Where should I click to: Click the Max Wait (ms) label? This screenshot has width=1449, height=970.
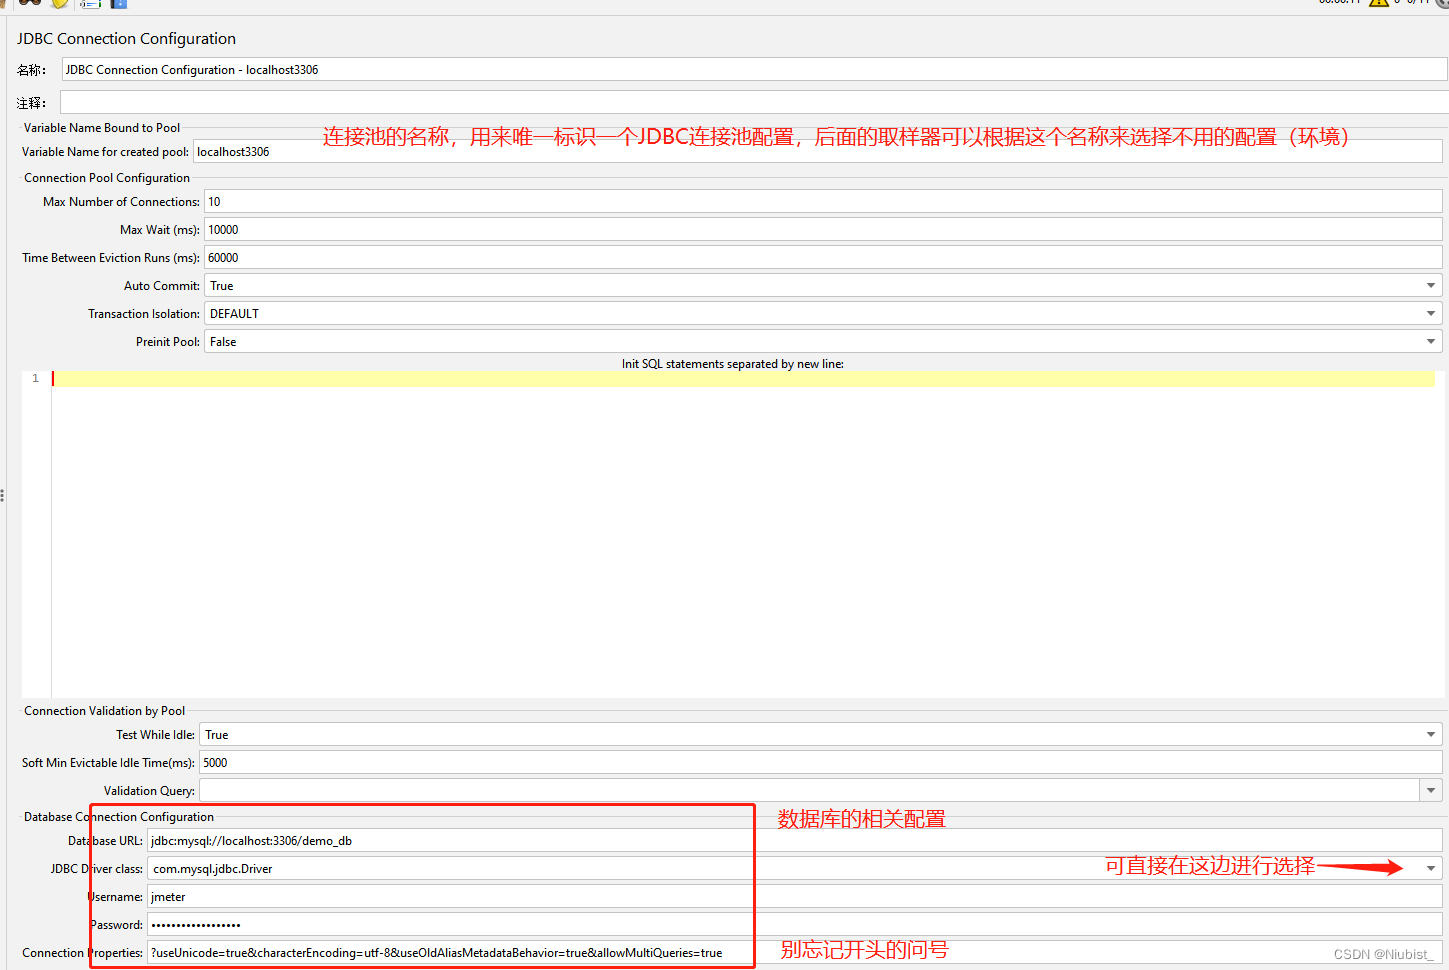(x=160, y=230)
